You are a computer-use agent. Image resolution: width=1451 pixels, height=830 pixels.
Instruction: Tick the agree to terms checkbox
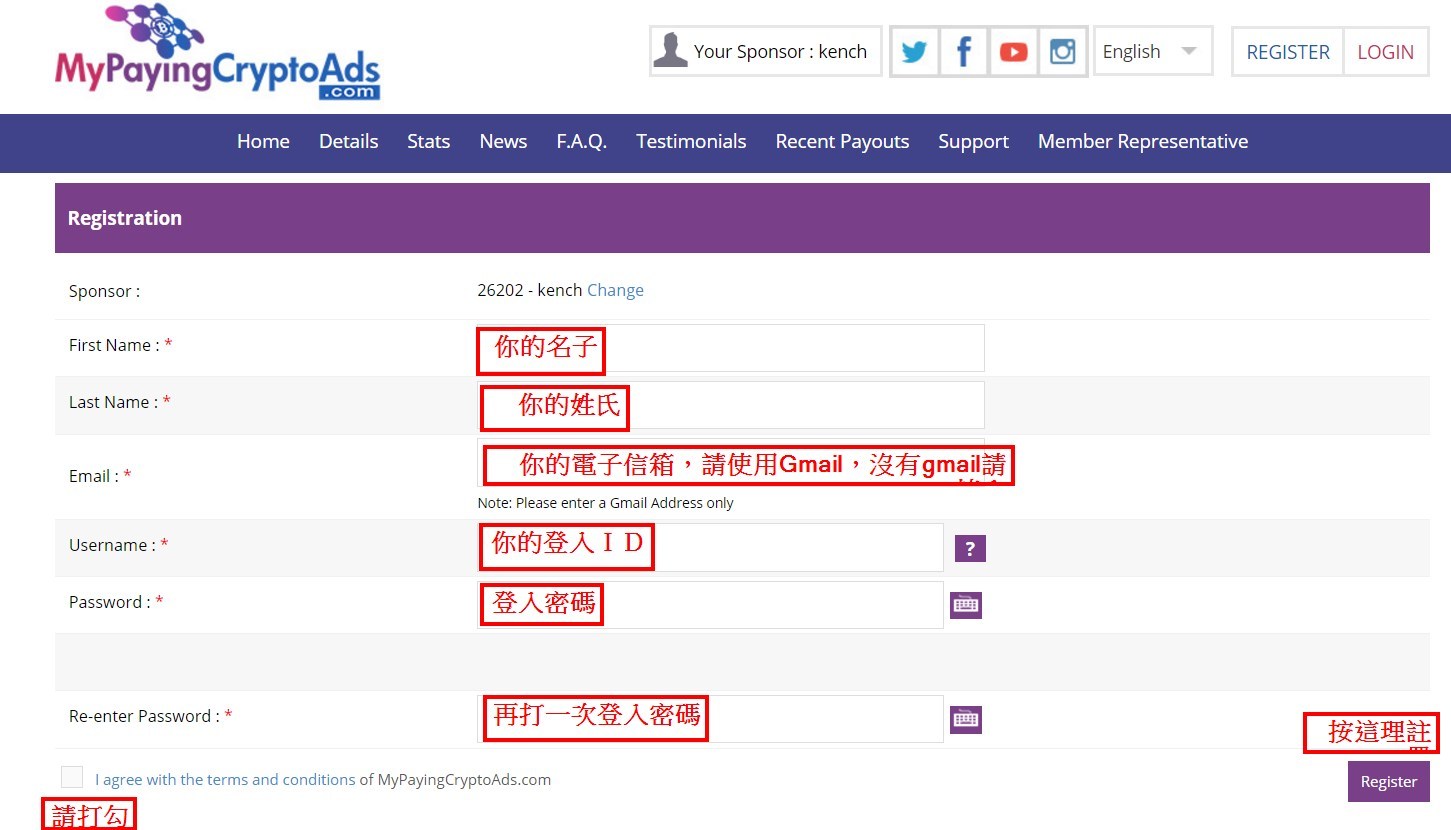coord(72,777)
